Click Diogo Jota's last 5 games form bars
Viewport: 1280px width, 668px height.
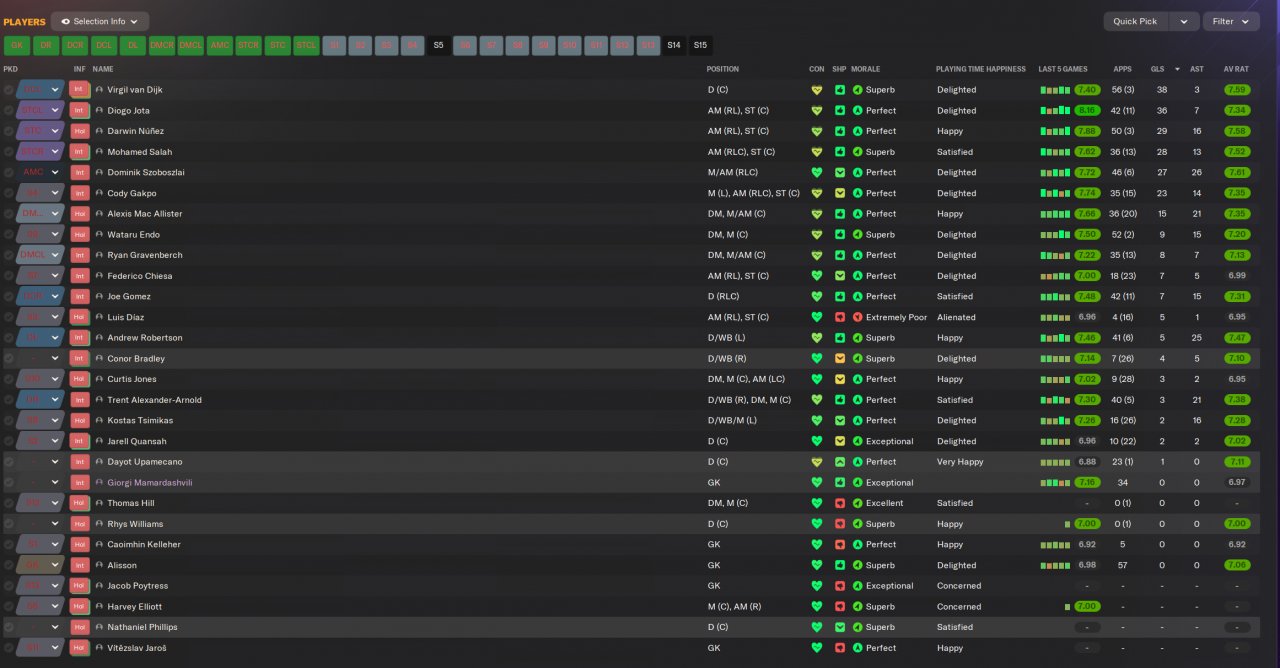click(x=1055, y=111)
